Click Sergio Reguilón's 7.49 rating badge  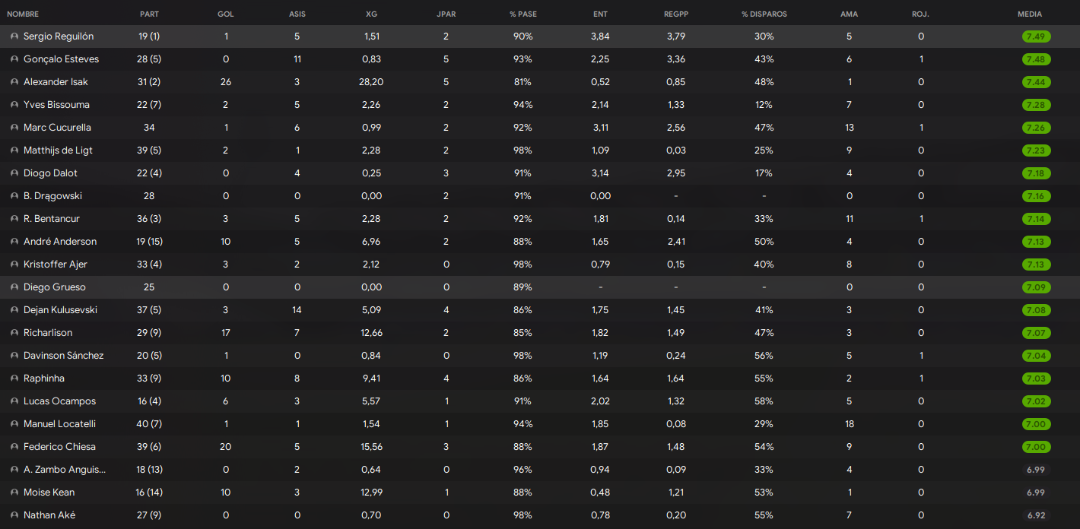pos(1036,37)
